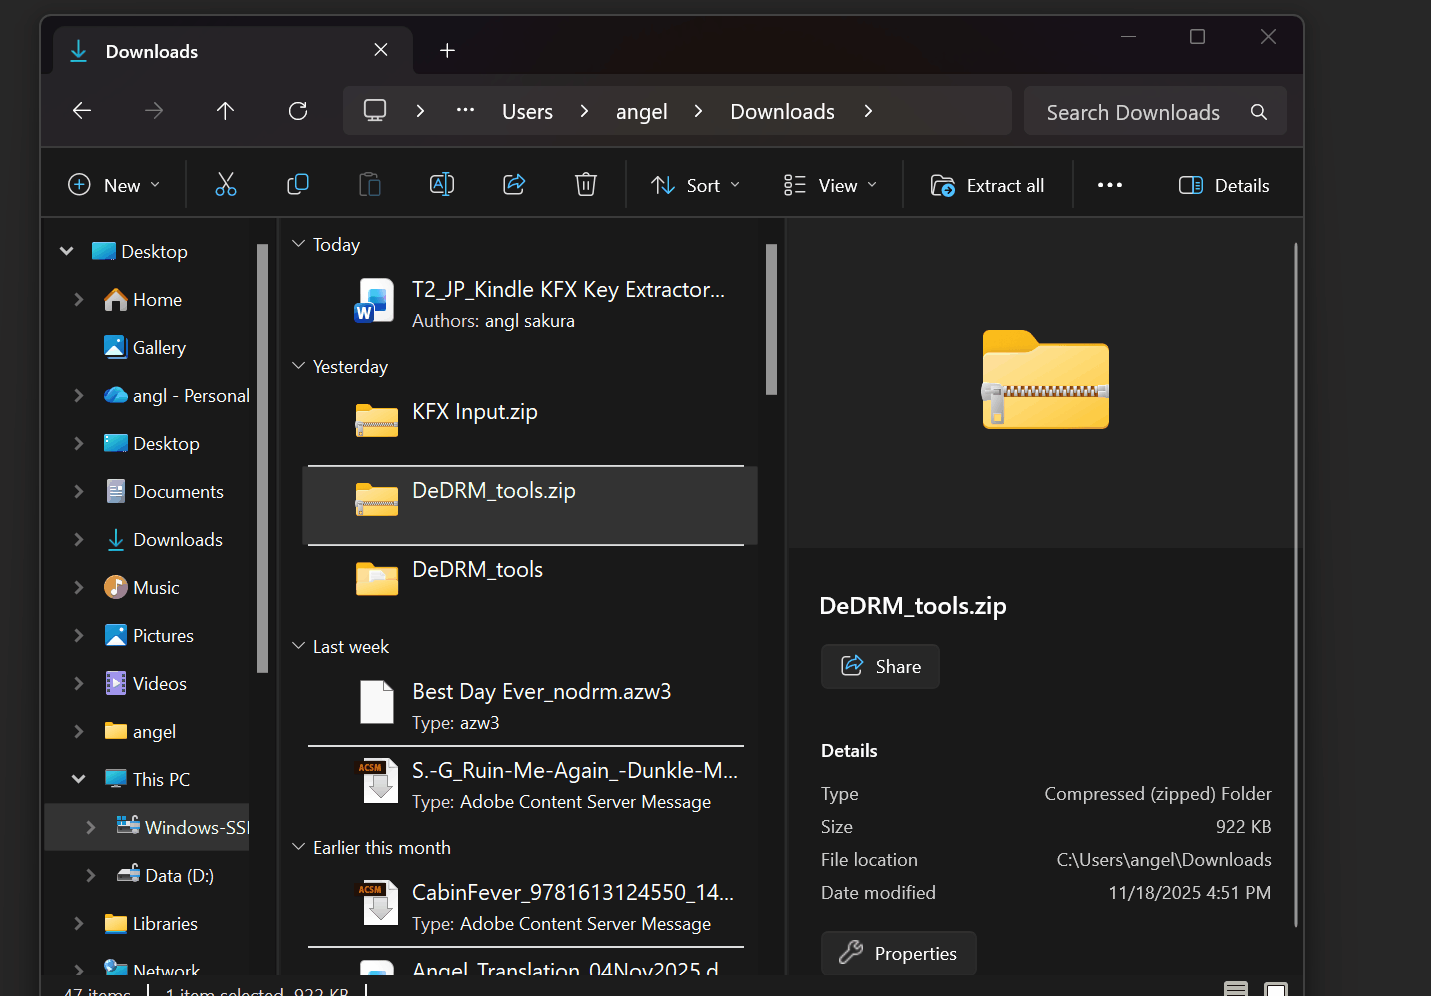Click the Delete trash can icon

586,185
